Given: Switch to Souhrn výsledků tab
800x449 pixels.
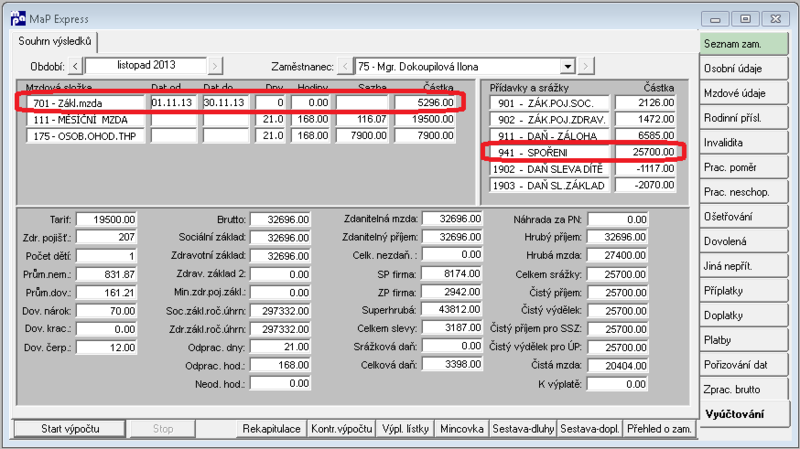Looking at the screenshot, I should (55, 41).
